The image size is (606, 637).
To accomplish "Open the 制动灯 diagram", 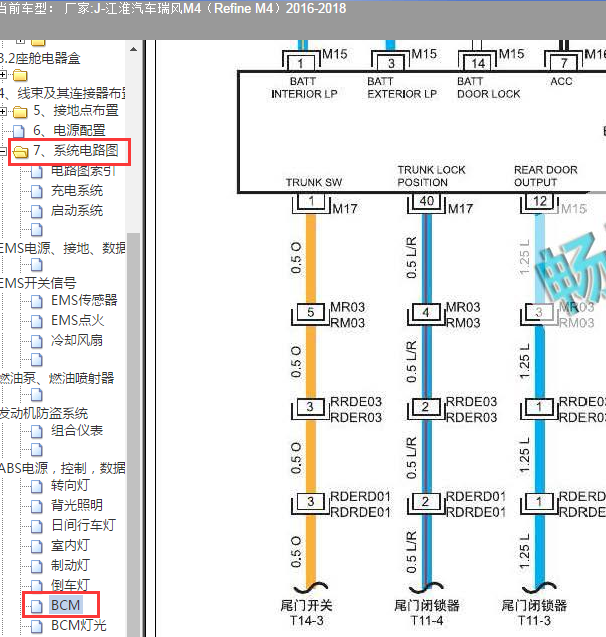I will [70, 565].
